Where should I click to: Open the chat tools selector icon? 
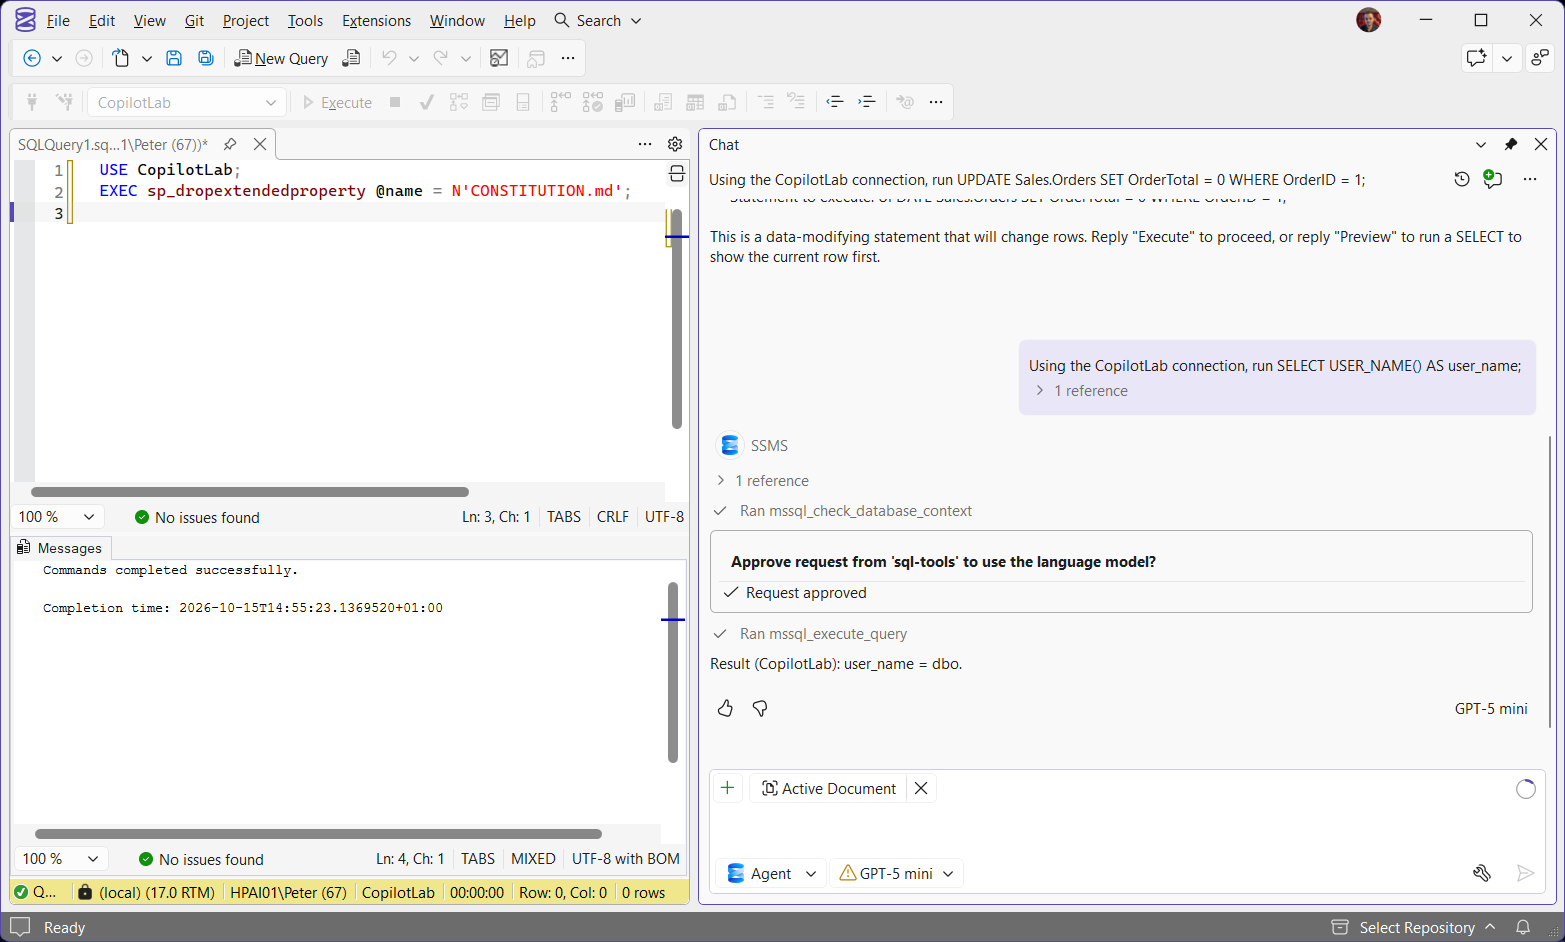1482,873
